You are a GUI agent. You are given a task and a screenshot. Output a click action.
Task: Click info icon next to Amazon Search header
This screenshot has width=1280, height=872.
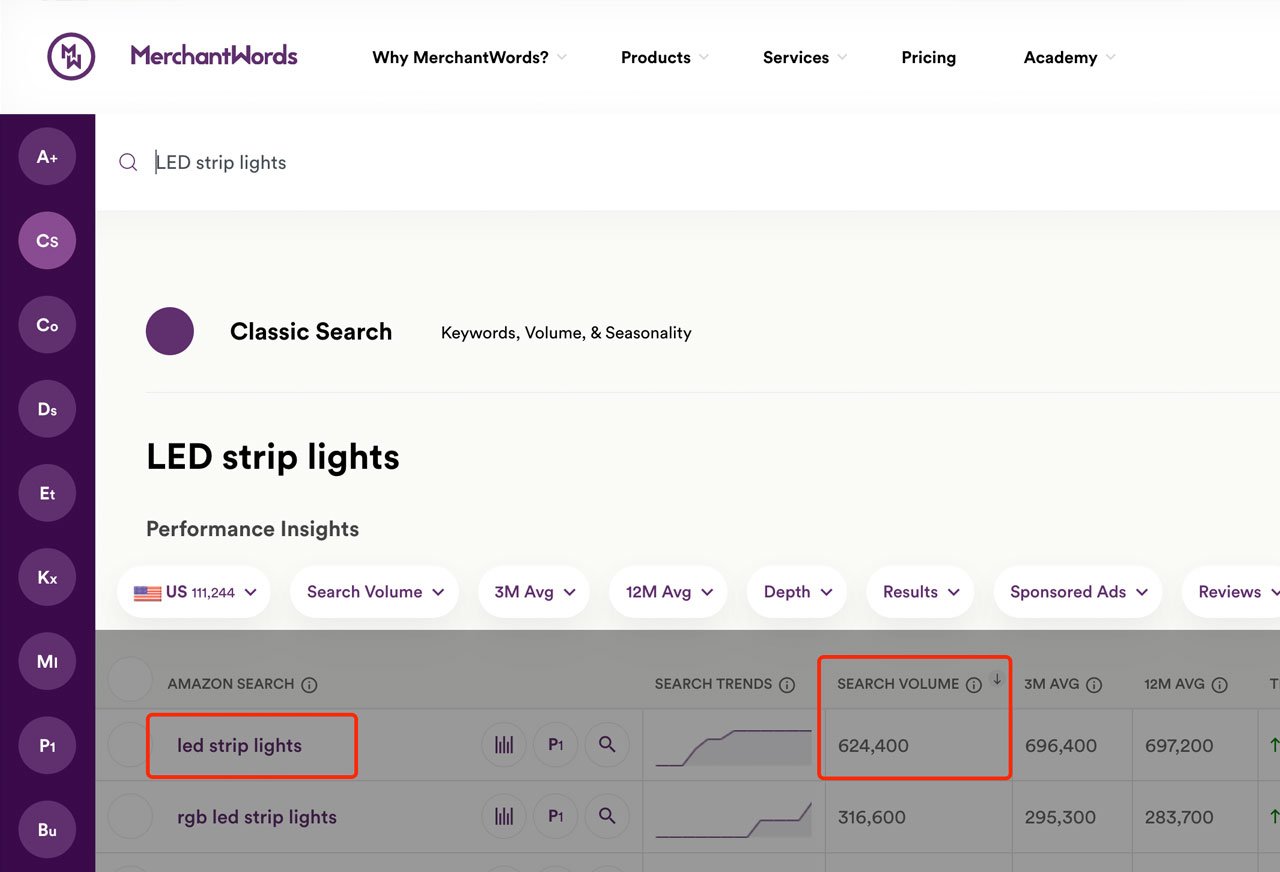pos(310,685)
